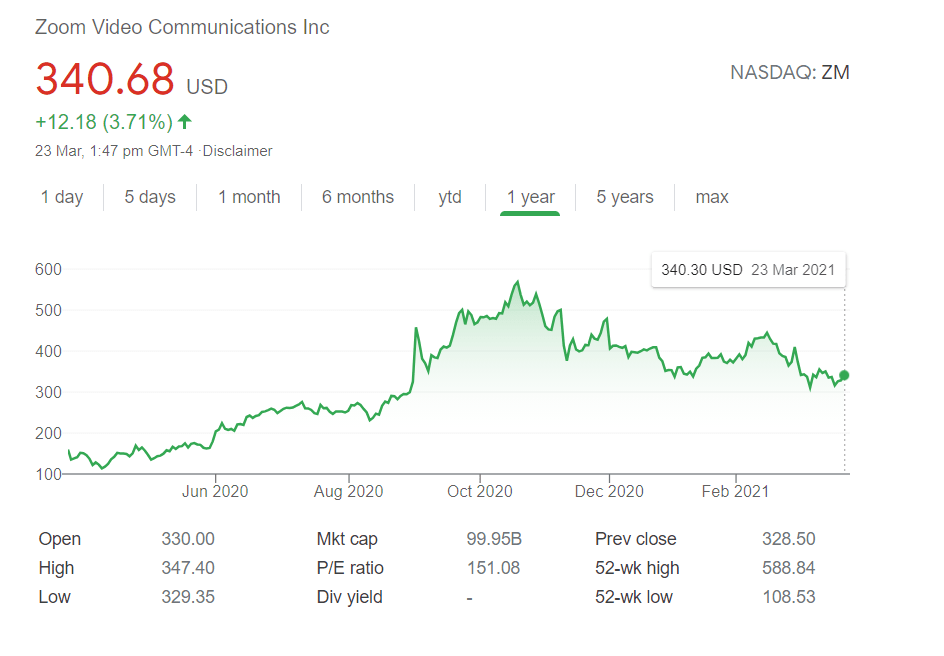Click the Aug 2020 axis label

pyautogui.click(x=350, y=491)
